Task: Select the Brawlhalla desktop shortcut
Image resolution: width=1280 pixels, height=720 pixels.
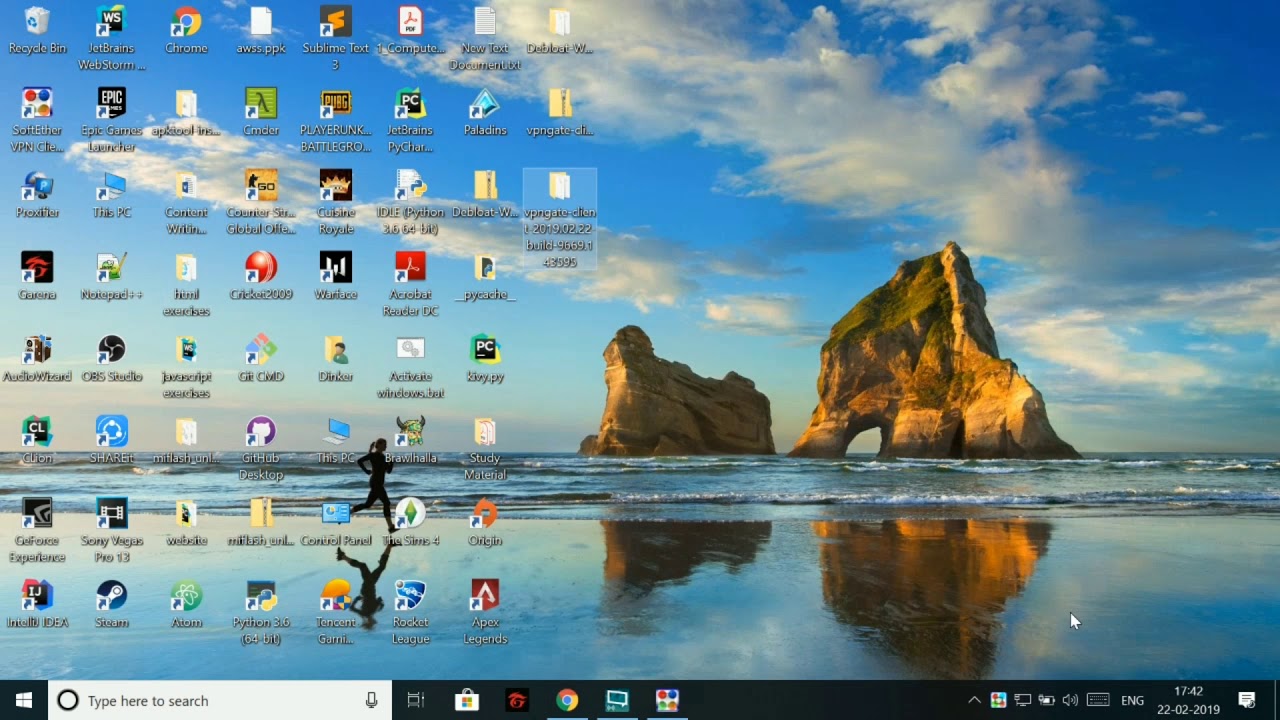Action: point(410,440)
